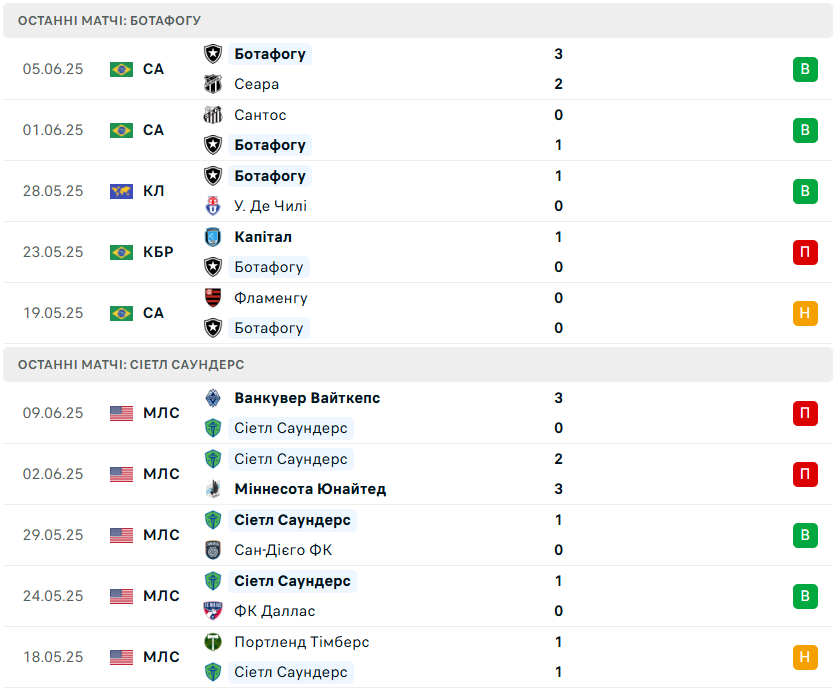
Task: Click the Ванкувер Вайткепс crest icon
Action: coord(213,398)
